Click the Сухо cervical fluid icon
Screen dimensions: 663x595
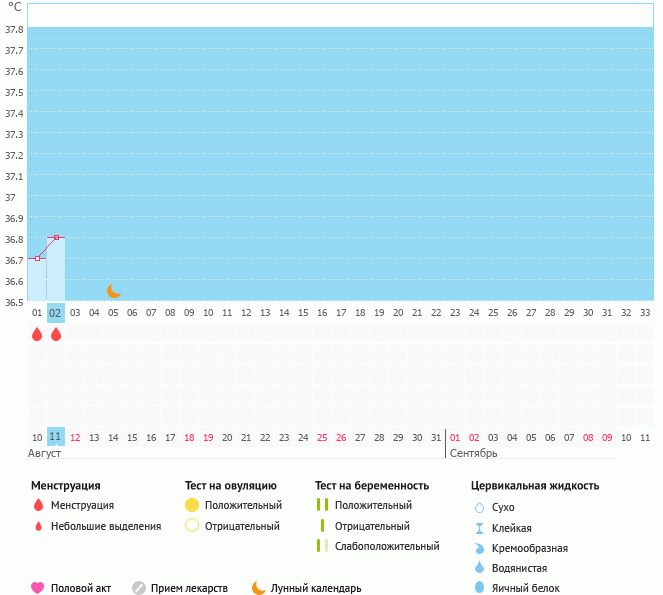[x=479, y=507]
